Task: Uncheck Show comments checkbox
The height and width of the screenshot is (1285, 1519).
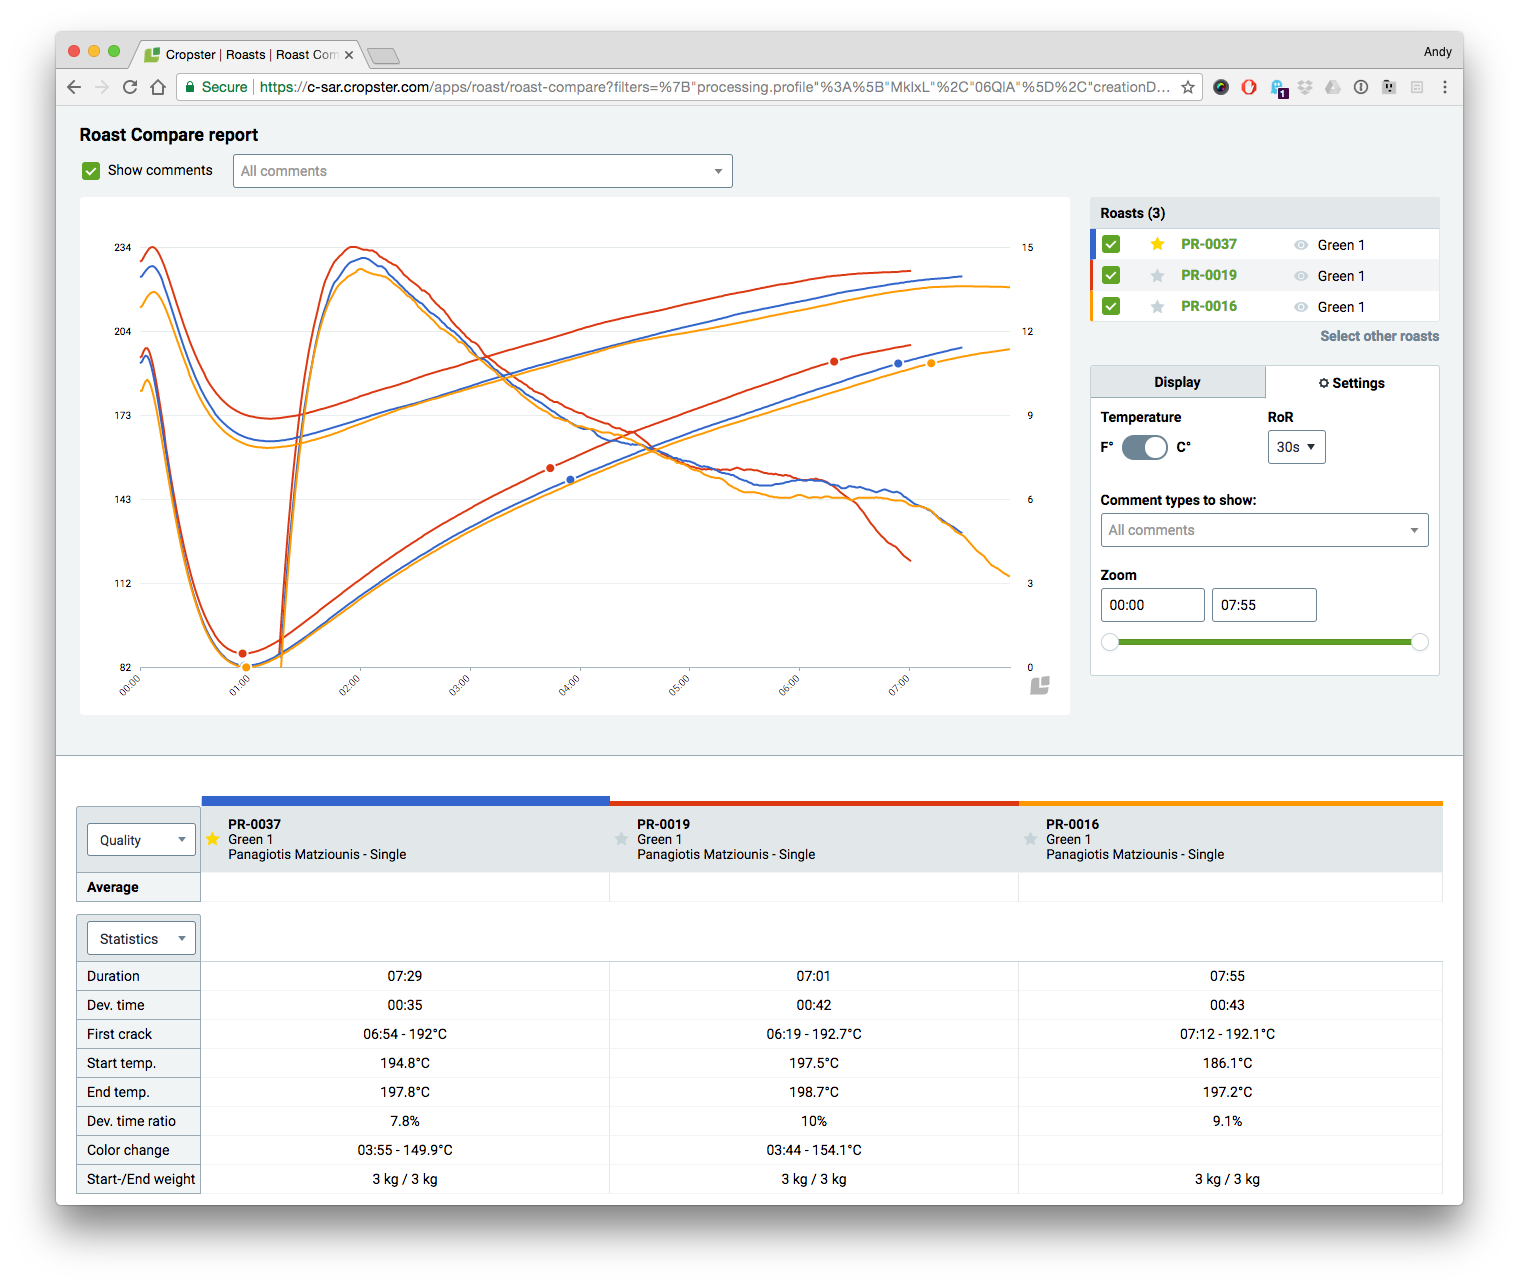Action: coord(91,171)
